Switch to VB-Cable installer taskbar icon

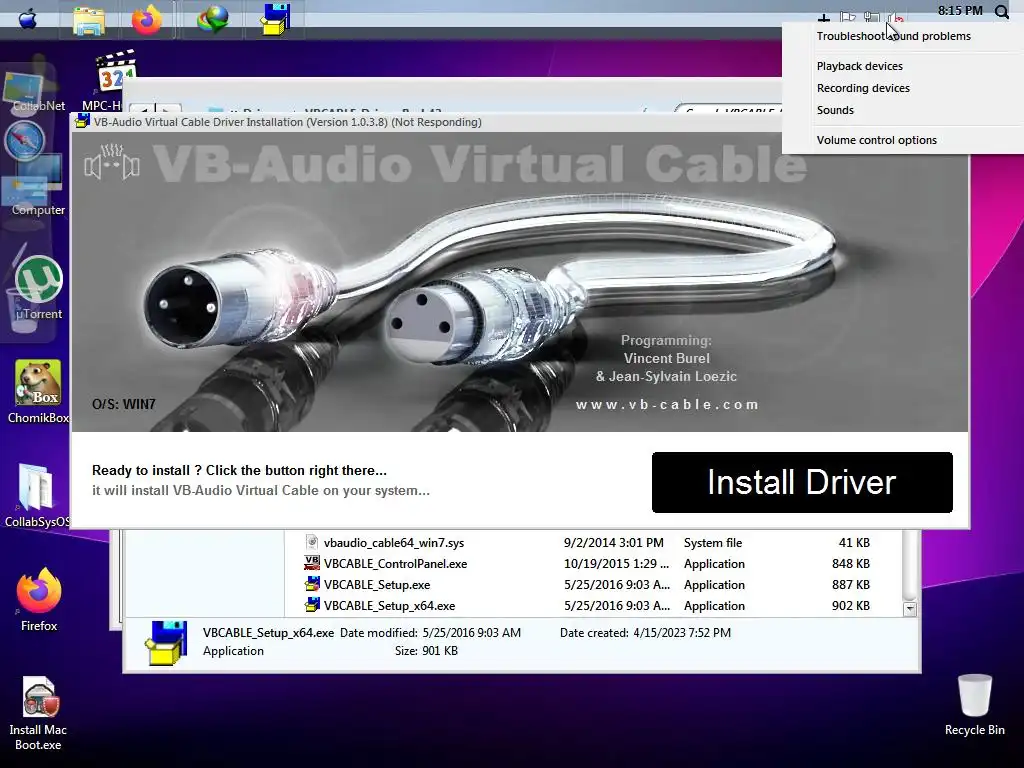coord(275,20)
